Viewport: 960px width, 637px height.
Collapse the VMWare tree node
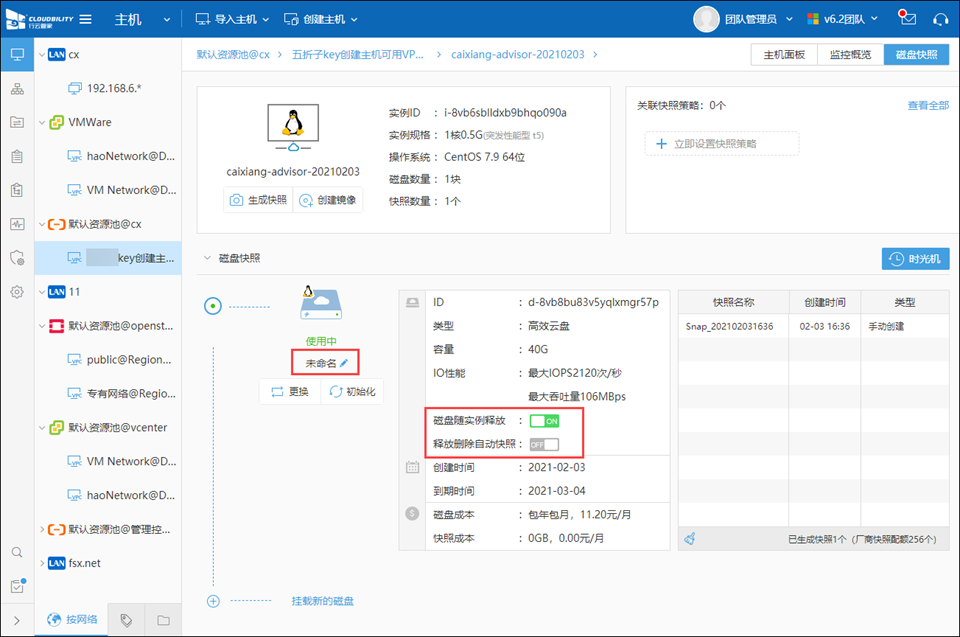pyautogui.click(x=42, y=122)
